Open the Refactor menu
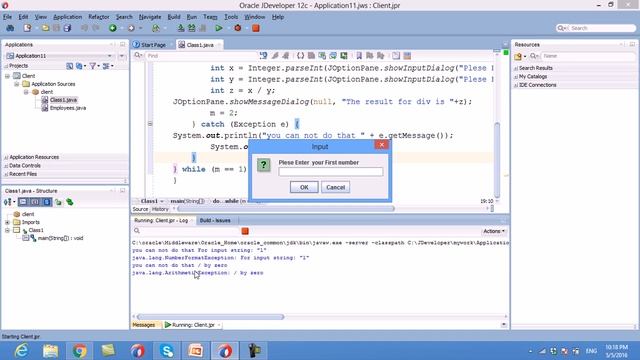The image size is (640, 360). (99, 17)
